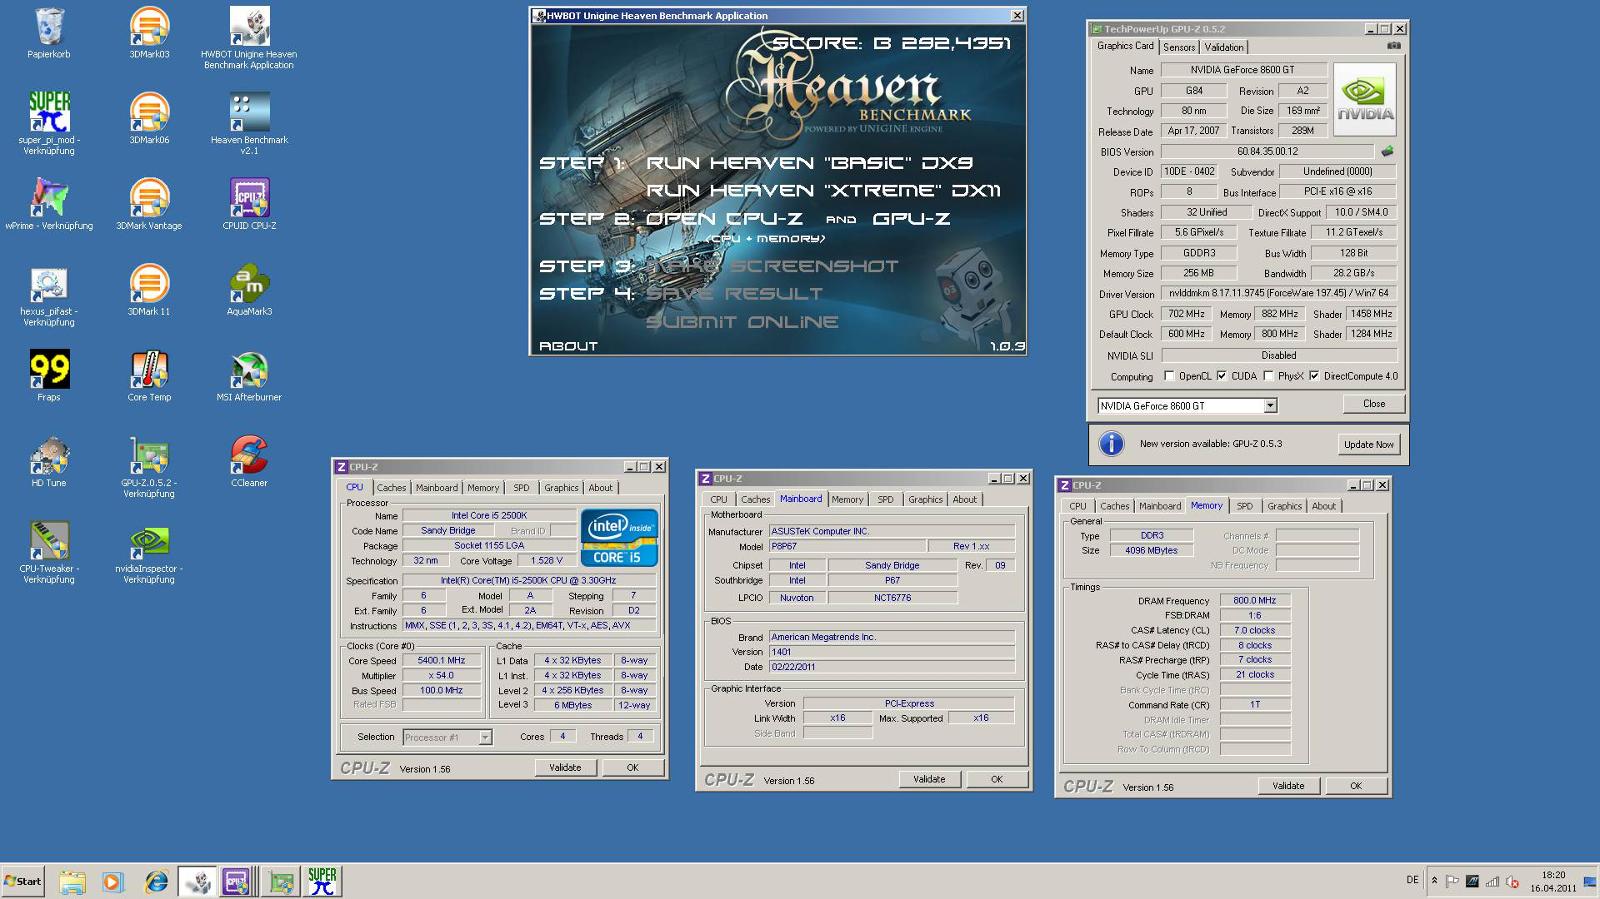The image size is (1600, 899).
Task: Open the 3DMark03 desktop shortcut
Action: pyautogui.click(x=149, y=28)
